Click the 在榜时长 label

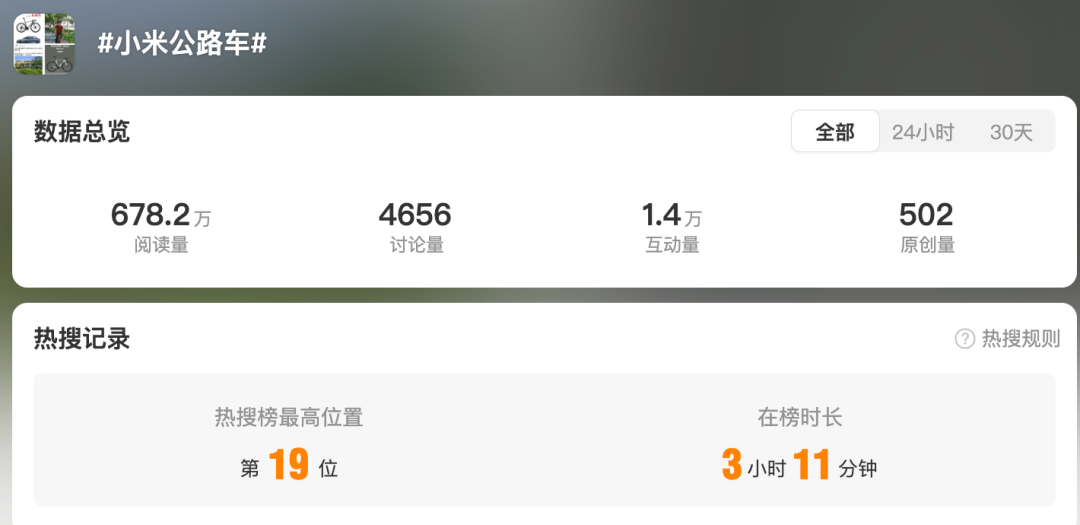pos(800,418)
